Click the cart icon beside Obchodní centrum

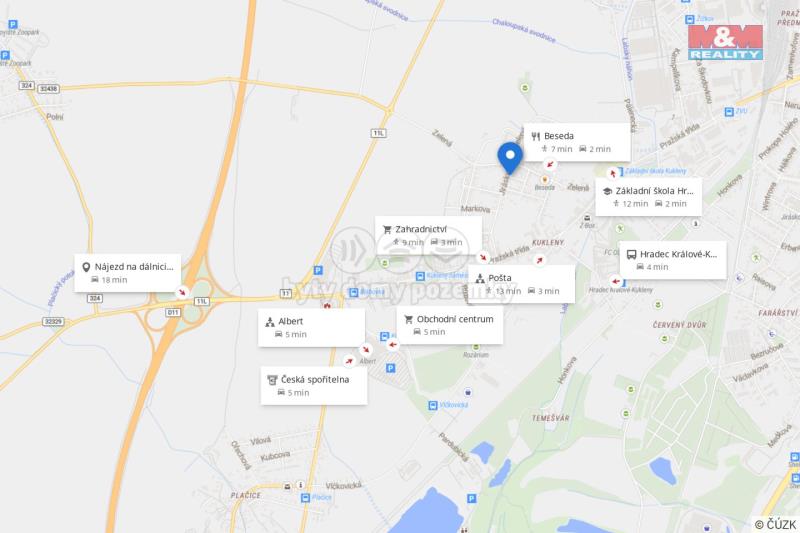click(408, 319)
